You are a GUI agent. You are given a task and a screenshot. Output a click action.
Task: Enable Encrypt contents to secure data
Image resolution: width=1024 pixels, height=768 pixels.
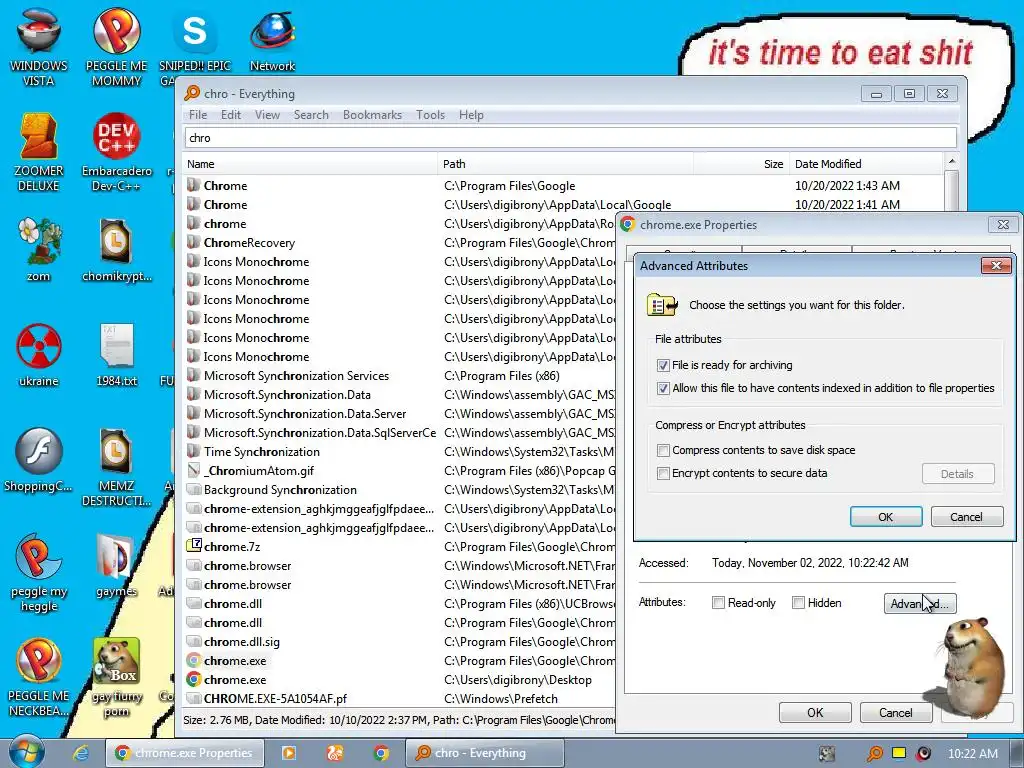click(x=663, y=473)
